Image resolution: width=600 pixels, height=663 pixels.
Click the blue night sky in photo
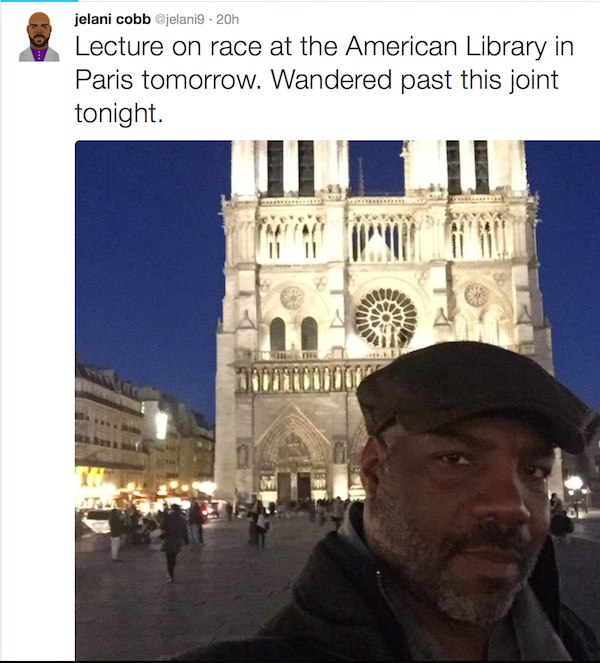coord(148,254)
